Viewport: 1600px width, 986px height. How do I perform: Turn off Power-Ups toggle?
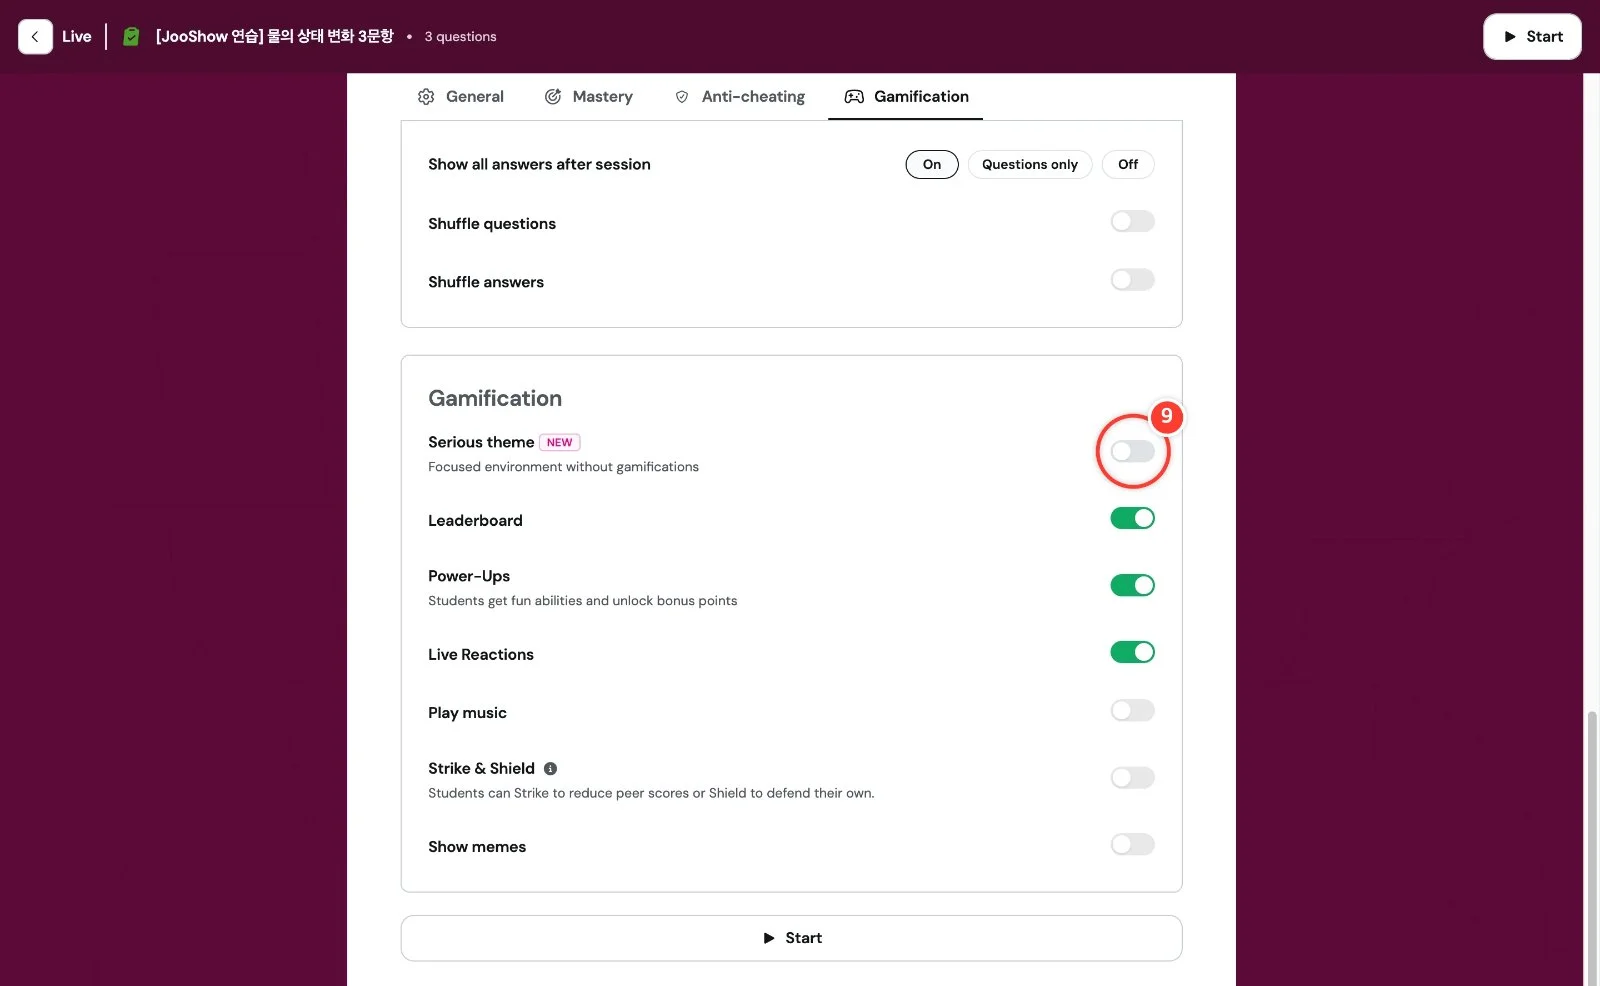(1132, 585)
